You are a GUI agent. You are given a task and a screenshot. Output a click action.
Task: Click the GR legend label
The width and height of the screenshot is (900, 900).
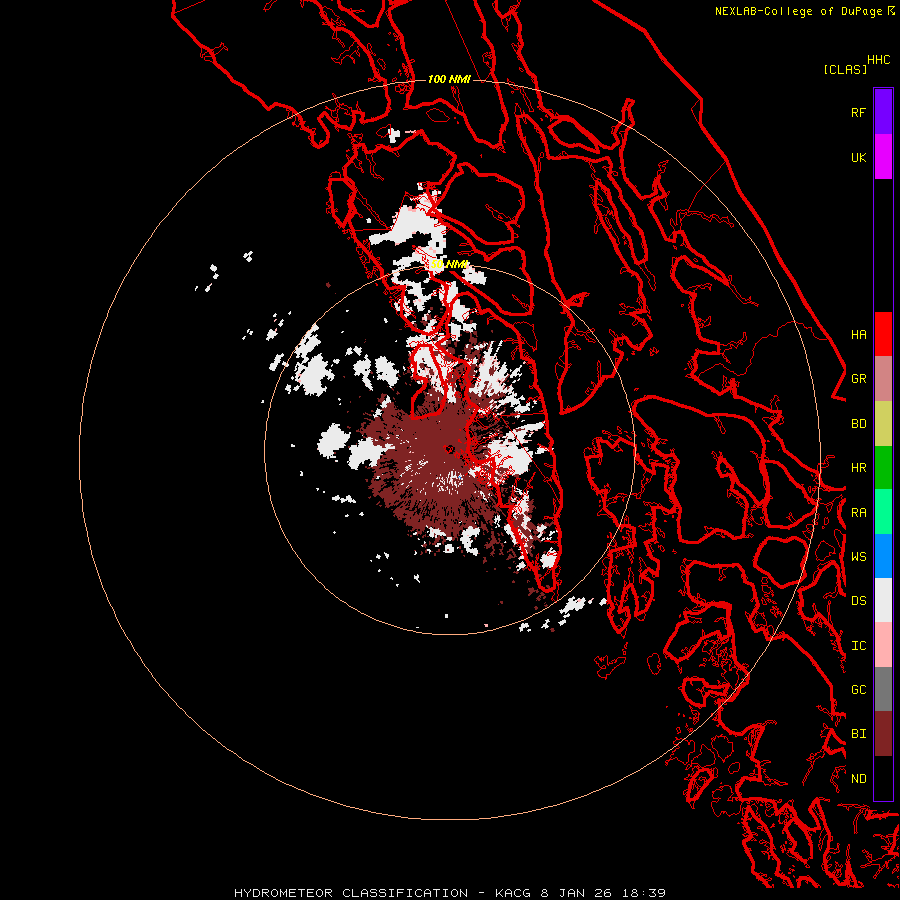pyautogui.click(x=858, y=379)
